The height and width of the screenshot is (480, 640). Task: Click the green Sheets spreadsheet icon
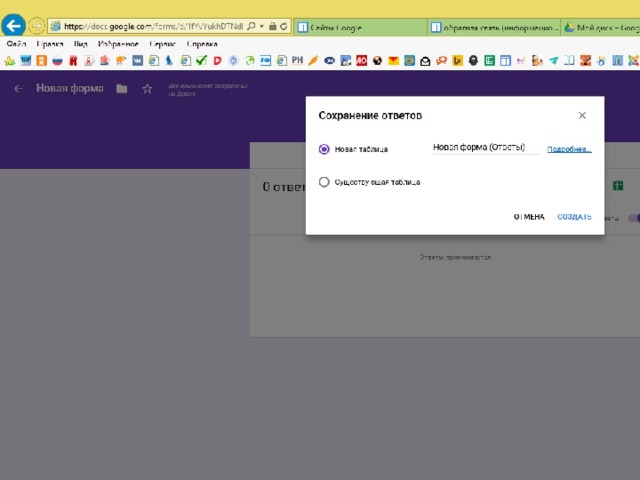(618, 186)
